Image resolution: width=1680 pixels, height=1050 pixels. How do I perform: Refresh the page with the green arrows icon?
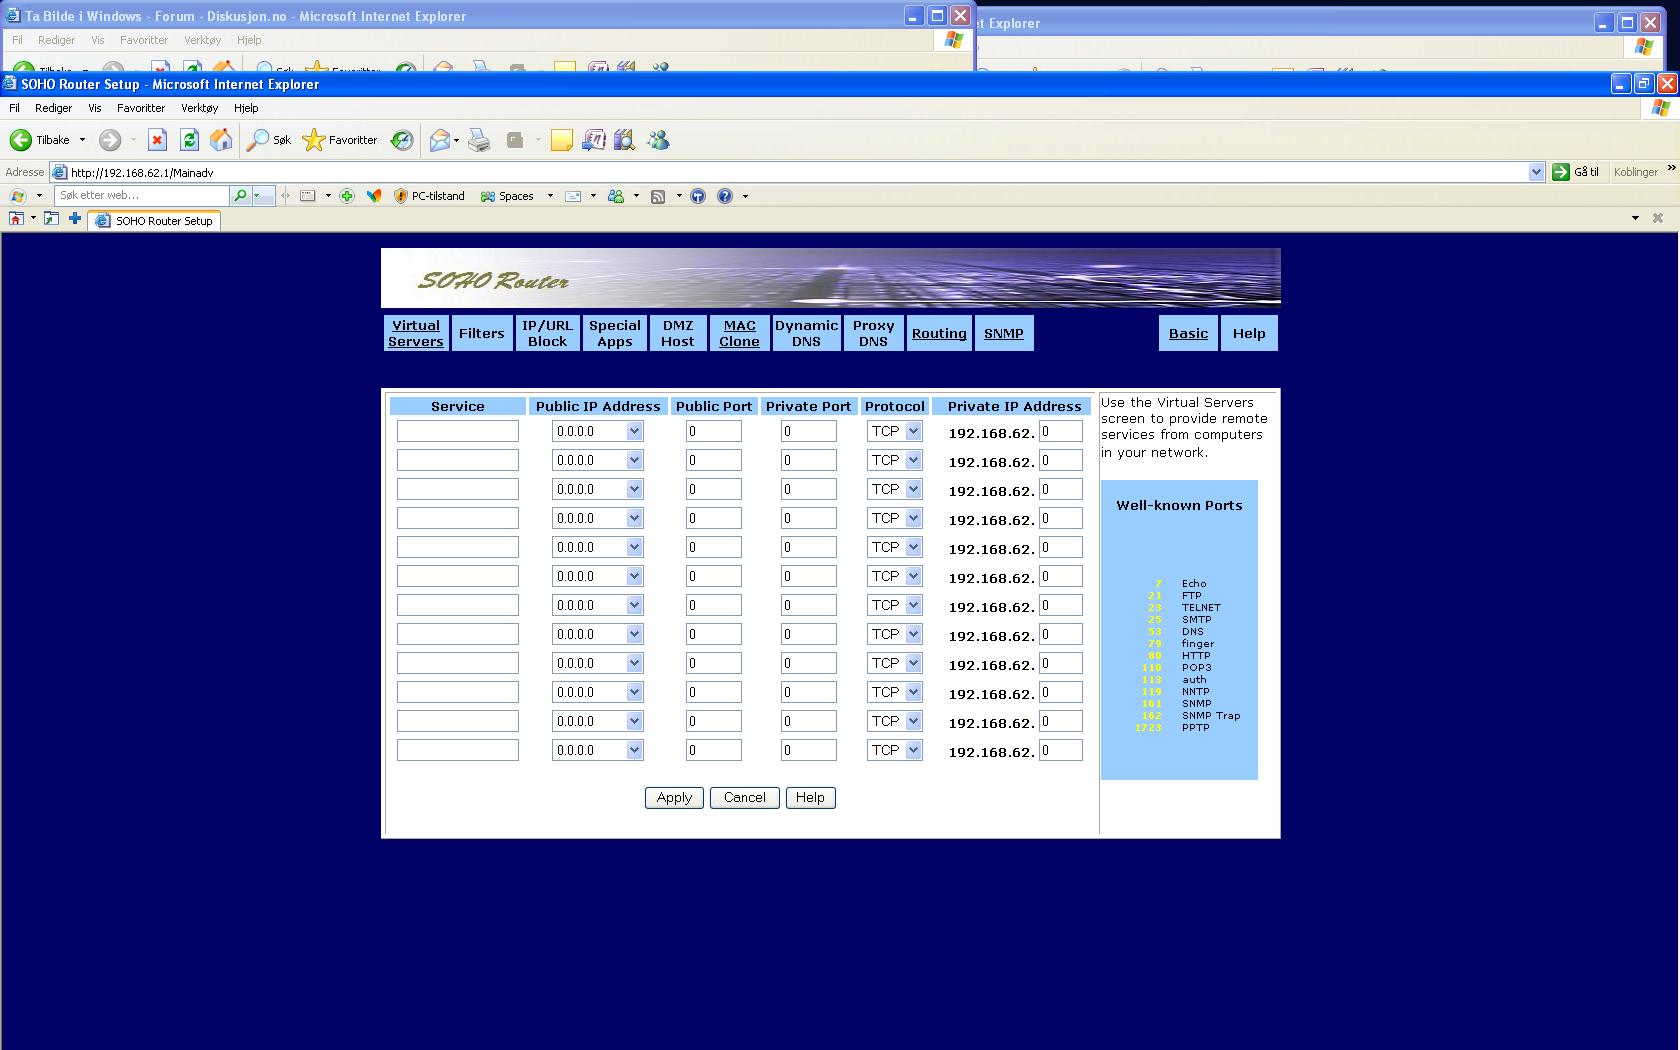[189, 140]
